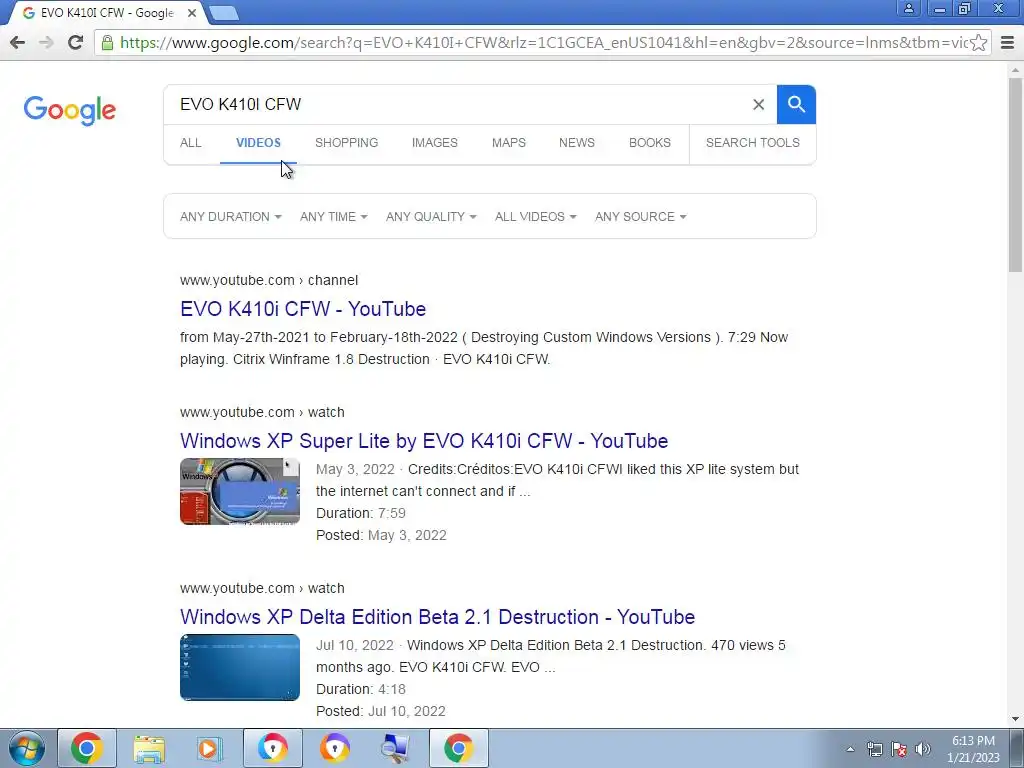Screen dimensions: 1024x768
Task: Open Windows XP Delta Edition Beta 2.1 result
Action: click(x=438, y=617)
